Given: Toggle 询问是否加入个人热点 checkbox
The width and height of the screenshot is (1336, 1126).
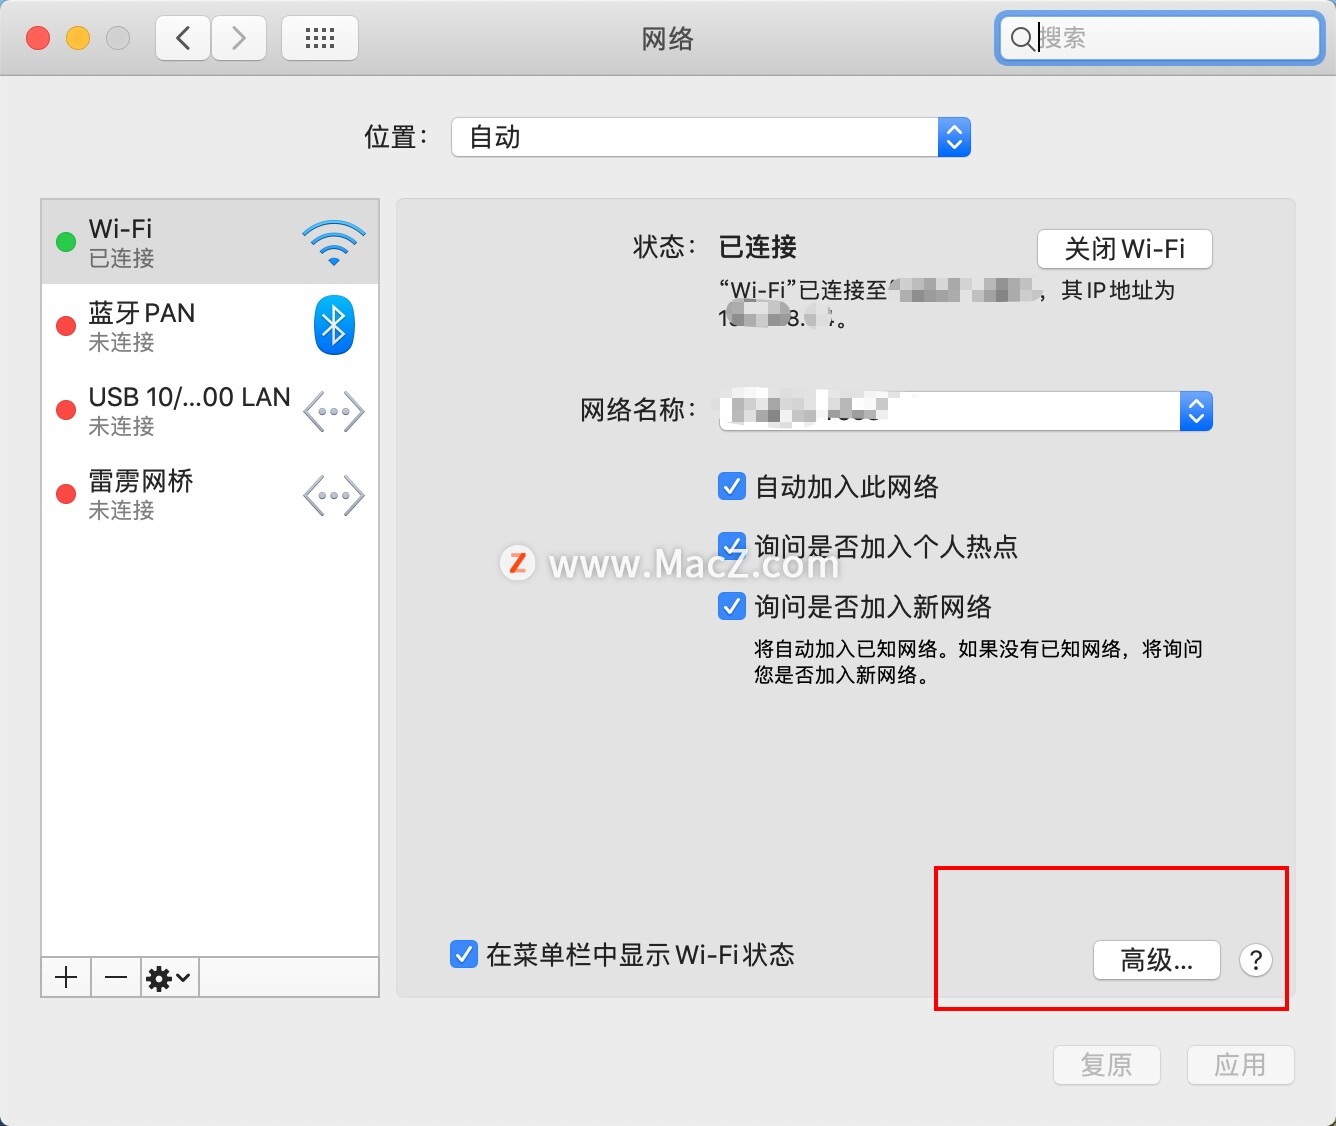Looking at the screenshot, I should pyautogui.click(x=732, y=546).
